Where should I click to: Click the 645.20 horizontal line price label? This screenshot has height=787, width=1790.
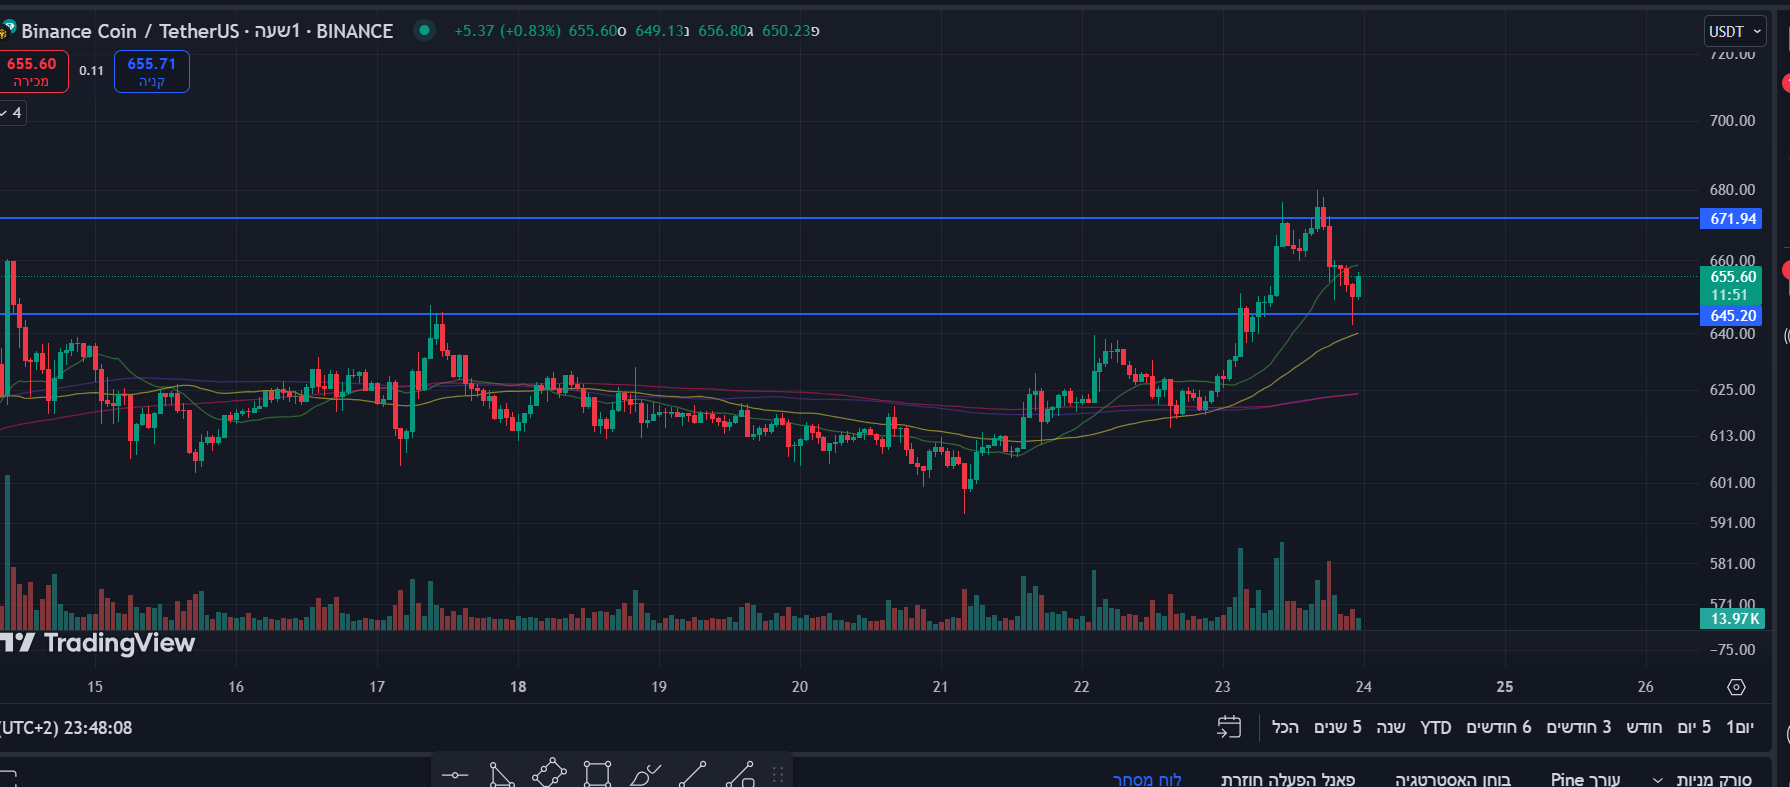[1731, 315]
